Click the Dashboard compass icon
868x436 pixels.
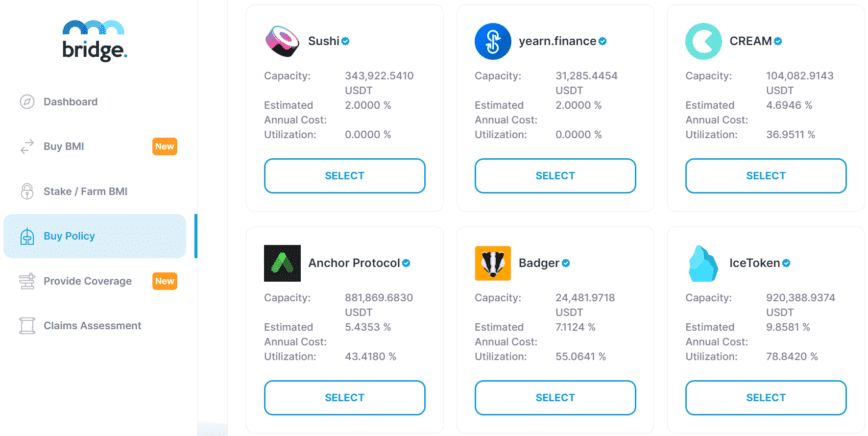[x=27, y=102]
